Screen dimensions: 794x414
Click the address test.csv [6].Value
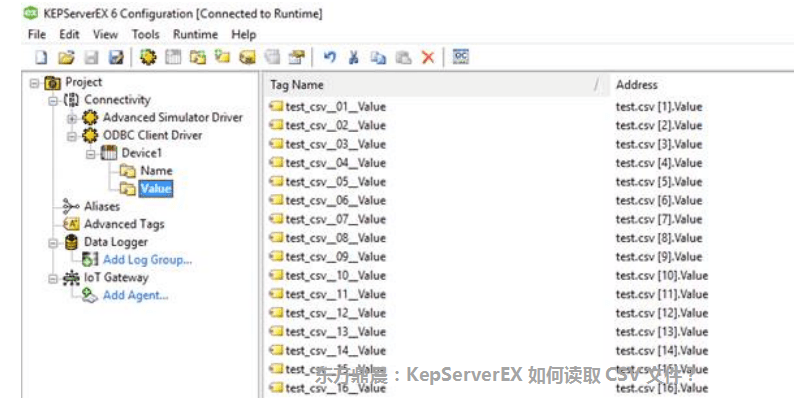coord(659,200)
